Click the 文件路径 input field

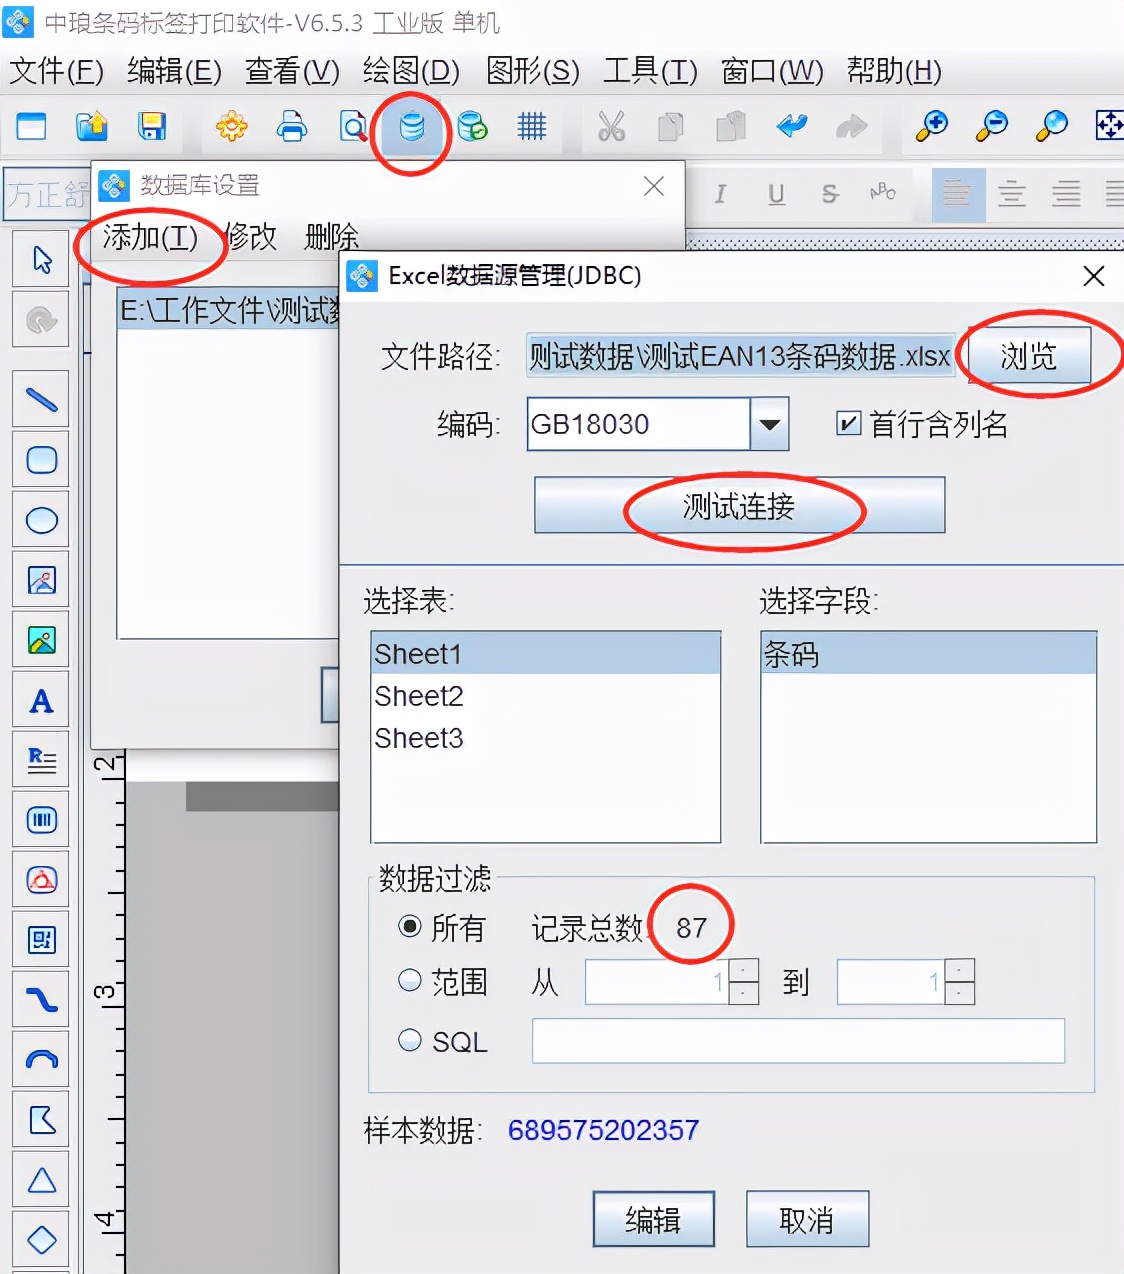[741, 356]
